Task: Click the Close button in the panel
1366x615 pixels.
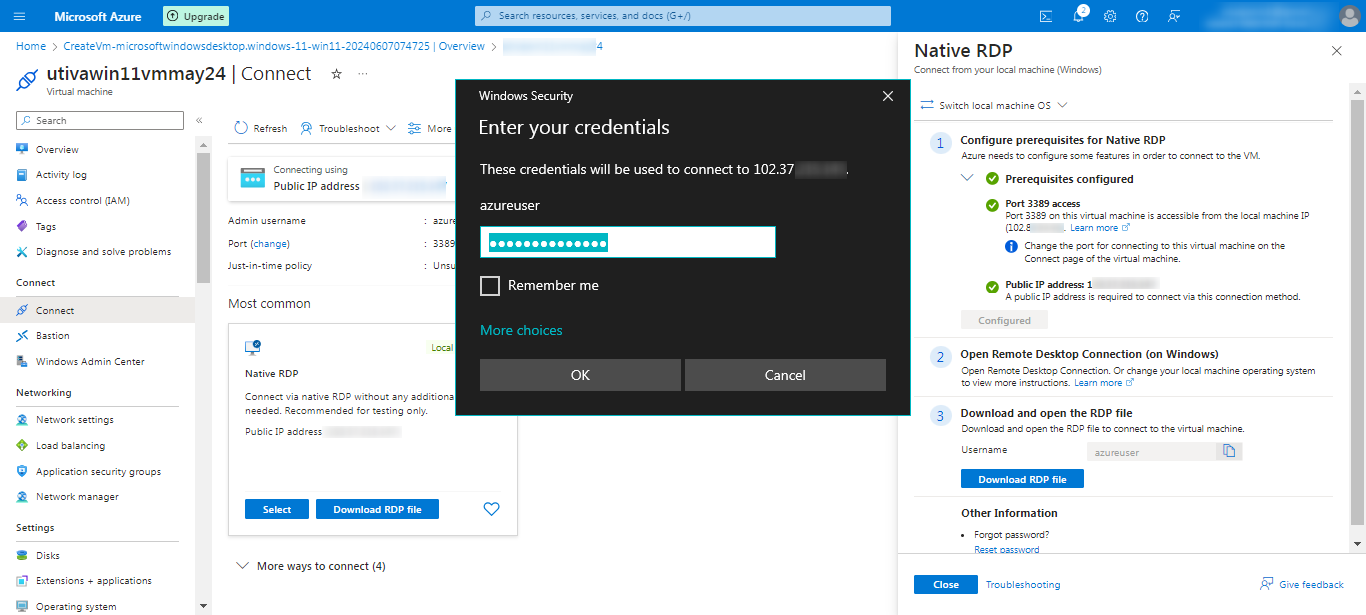Action: tap(946, 585)
